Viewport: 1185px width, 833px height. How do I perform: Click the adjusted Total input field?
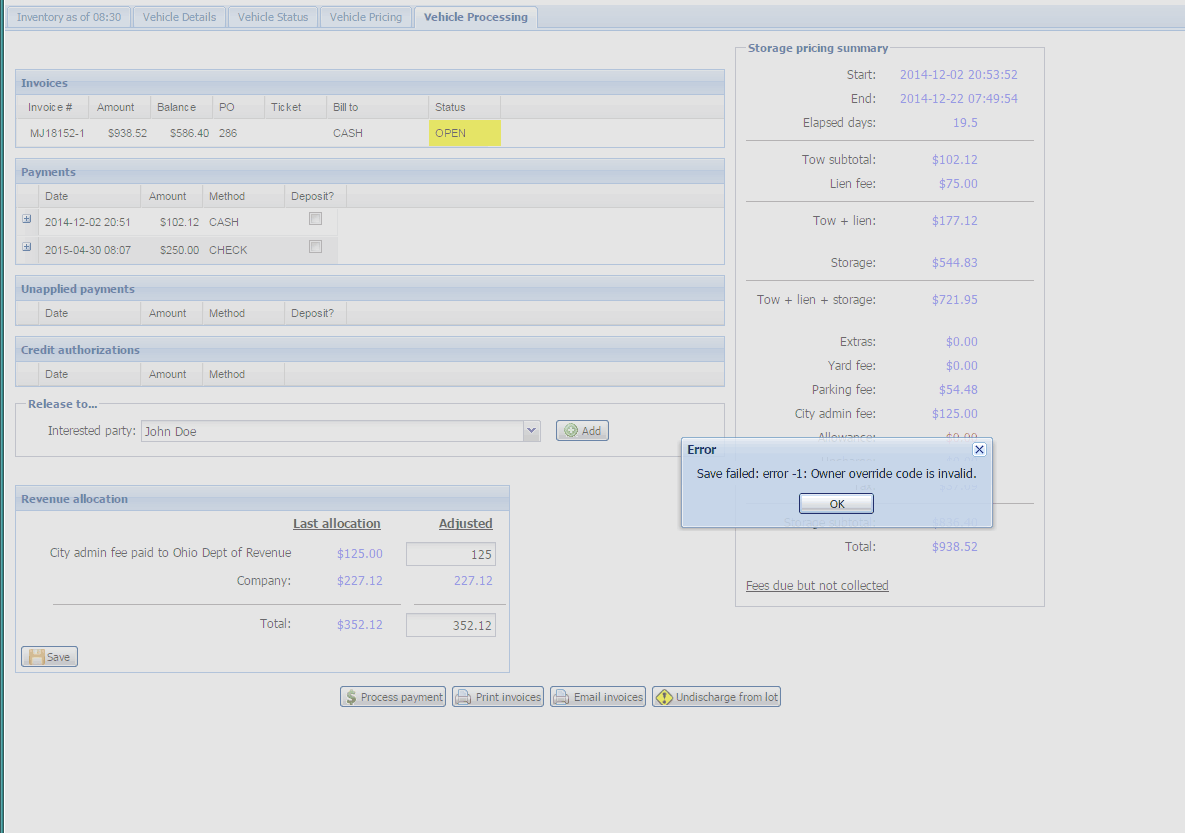click(450, 625)
